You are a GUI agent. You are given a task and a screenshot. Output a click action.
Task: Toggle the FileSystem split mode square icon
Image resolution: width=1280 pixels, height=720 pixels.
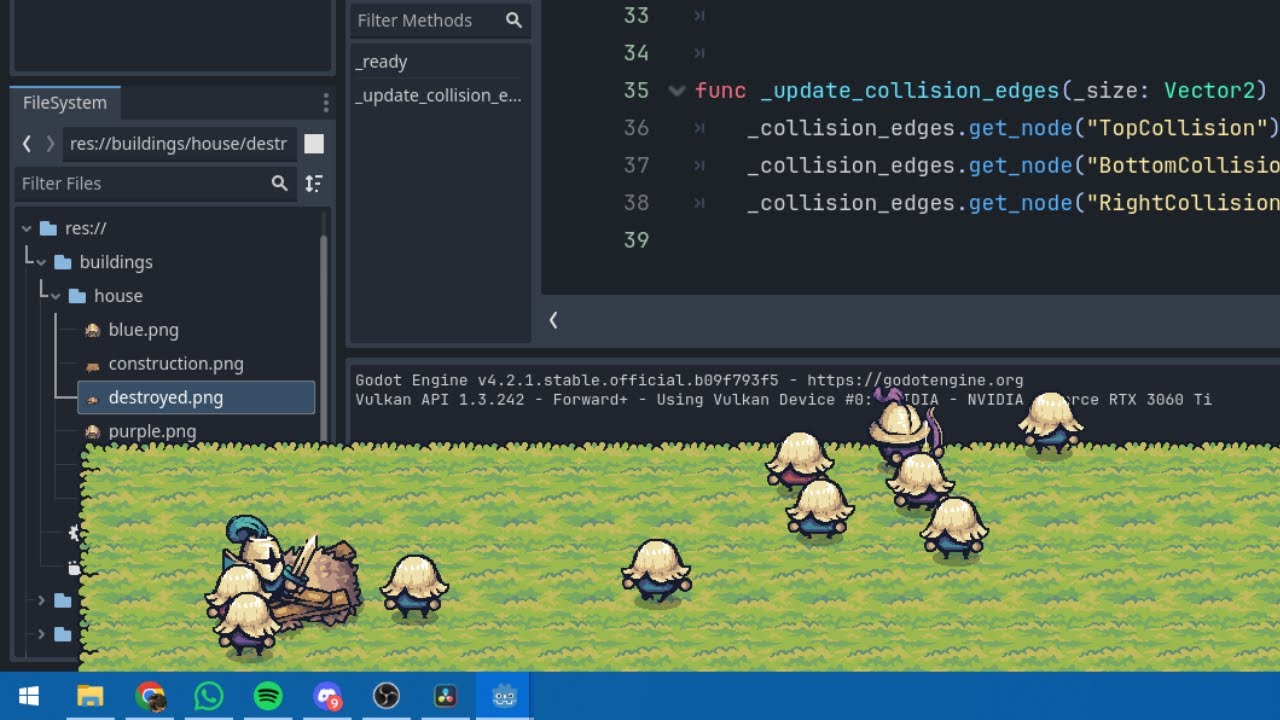[x=314, y=144]
